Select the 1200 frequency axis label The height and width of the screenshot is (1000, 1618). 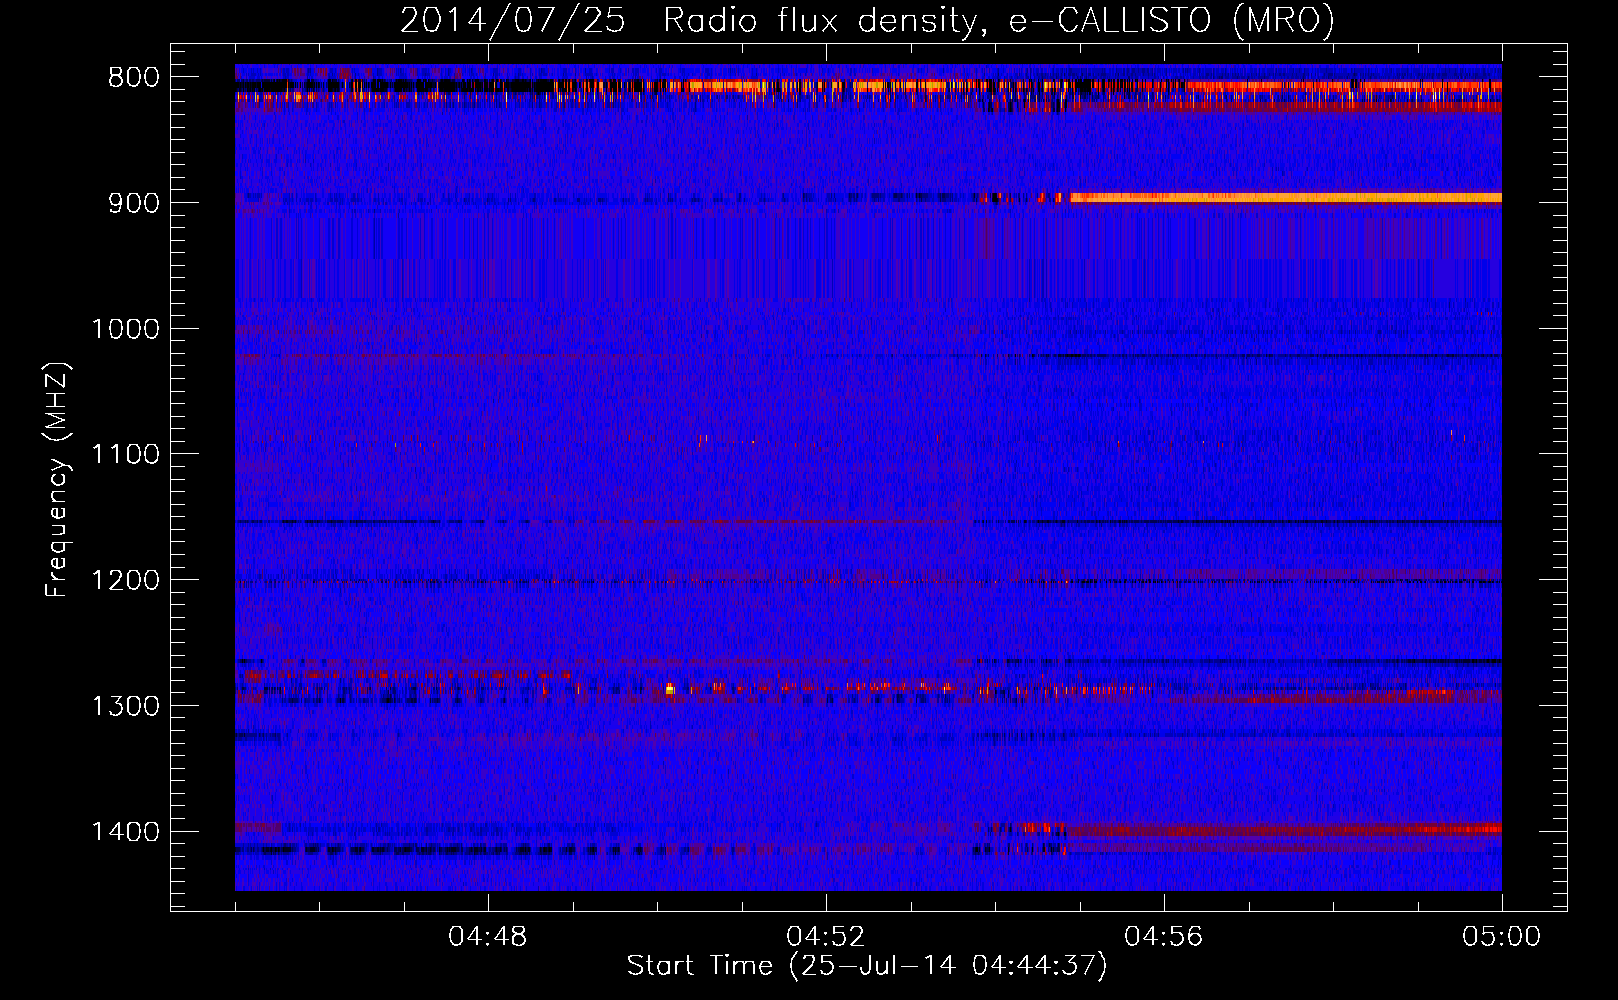(x=126, y=581)
